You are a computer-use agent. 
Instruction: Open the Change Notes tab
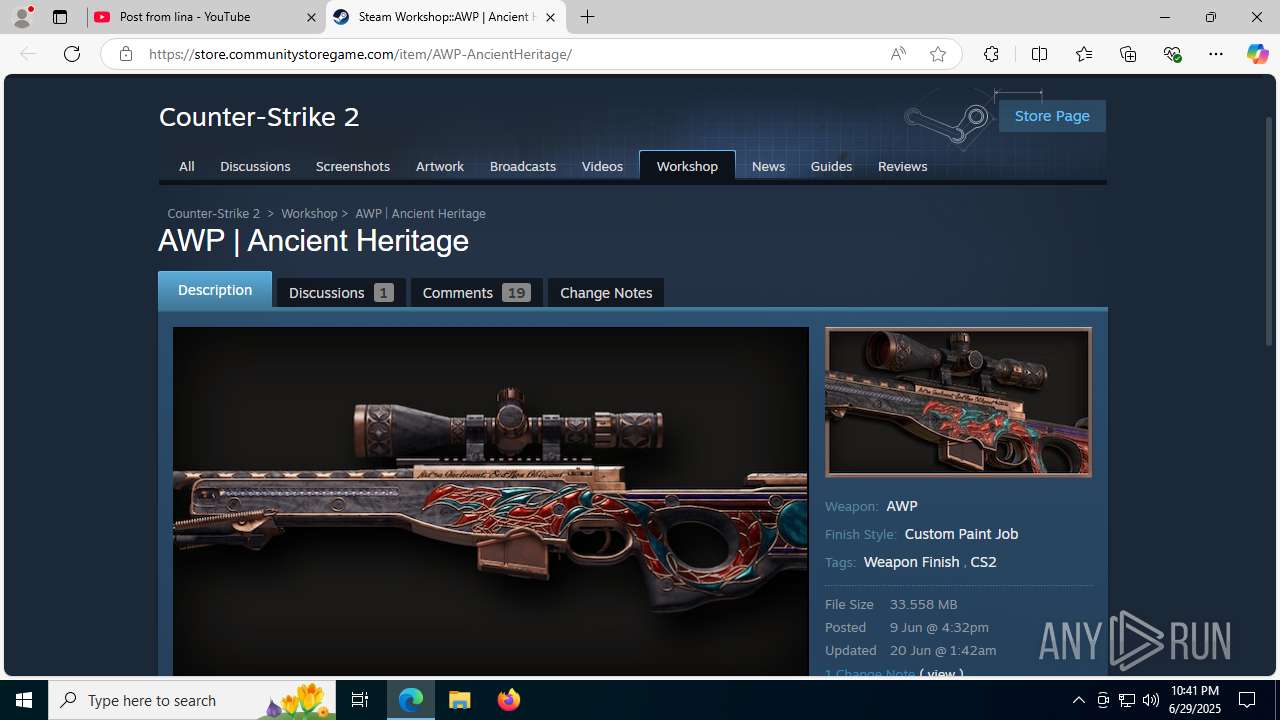tap(606, 292)
